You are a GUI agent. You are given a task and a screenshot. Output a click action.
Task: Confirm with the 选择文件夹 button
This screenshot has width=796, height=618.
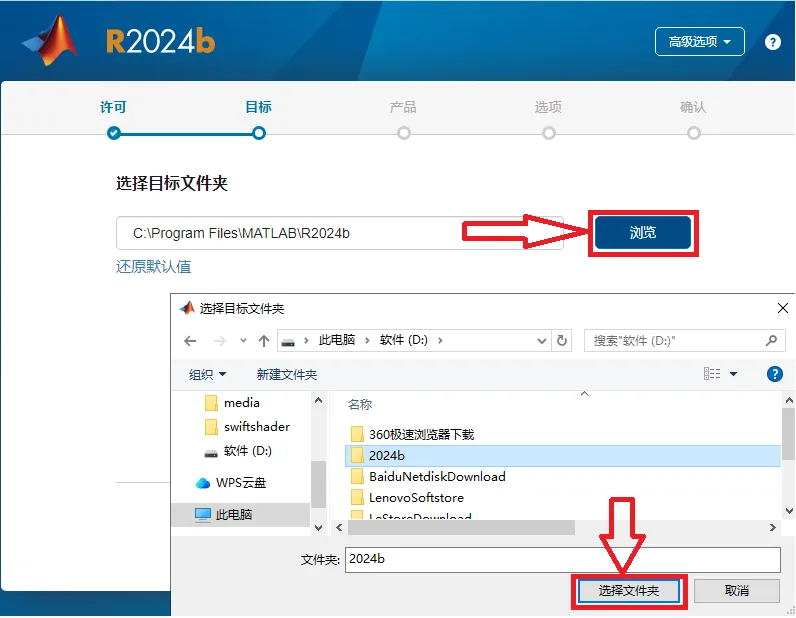tap(628, 591)
